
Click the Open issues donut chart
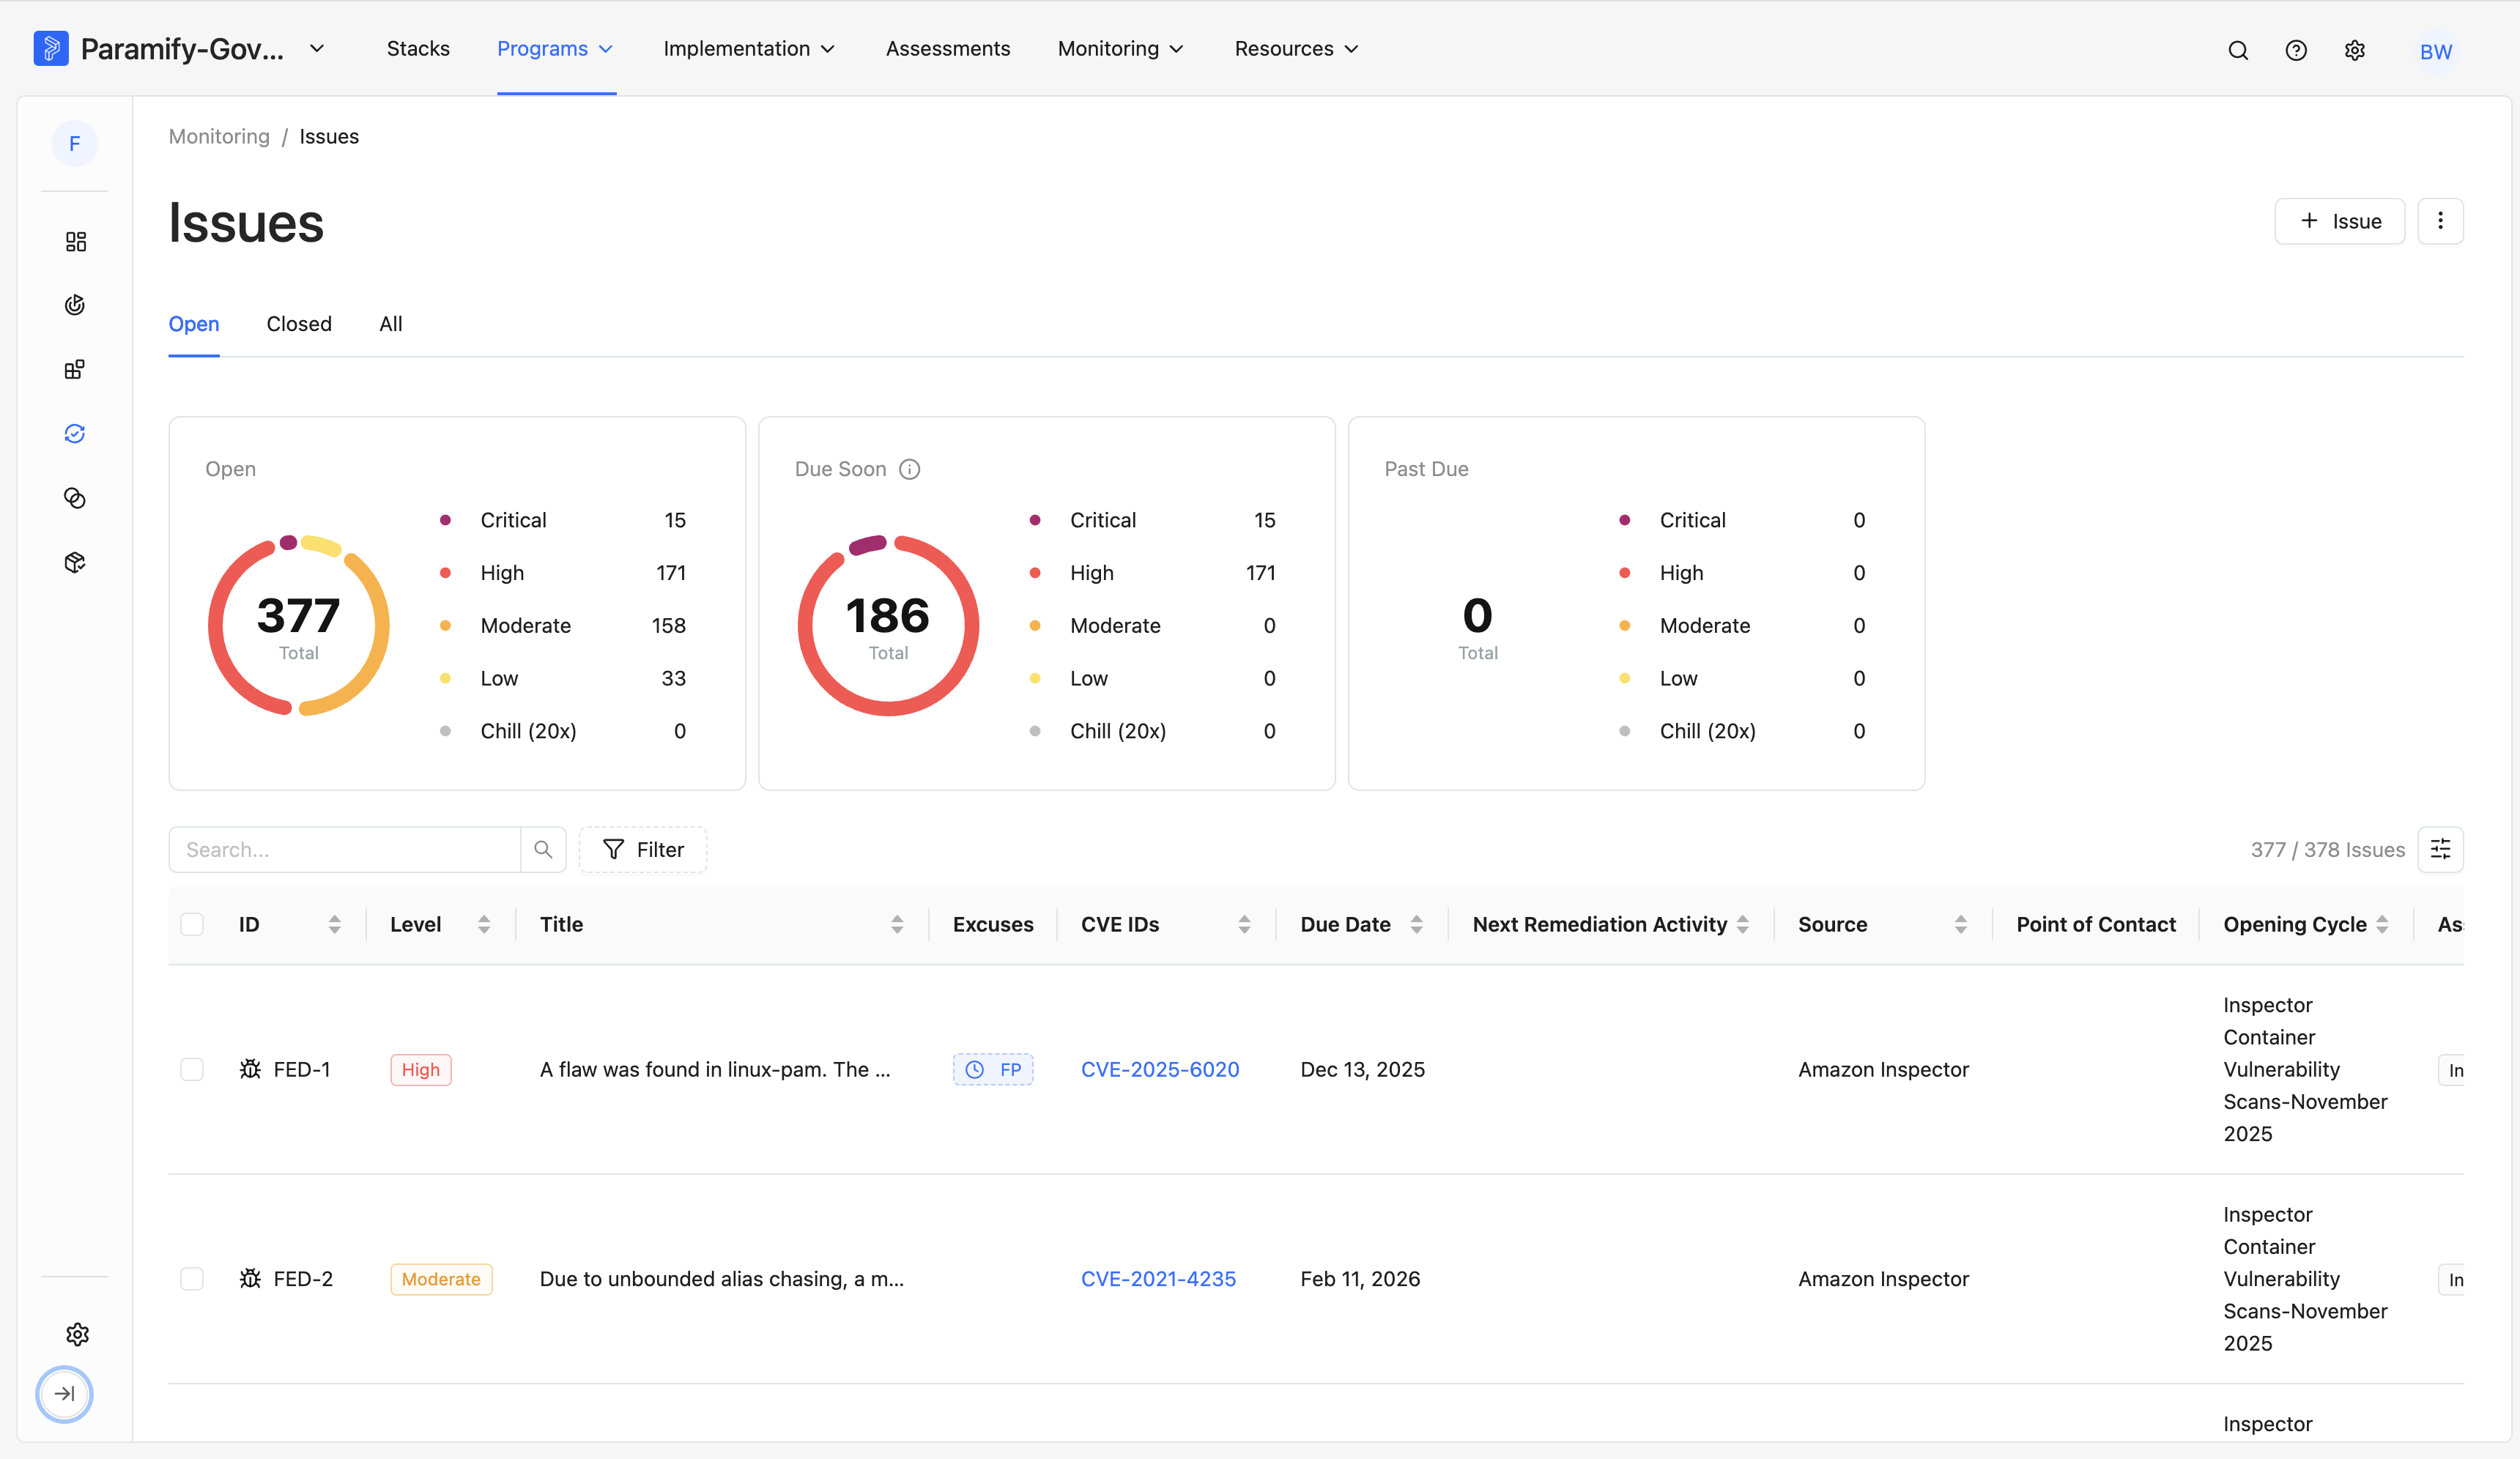coord(298,626)
